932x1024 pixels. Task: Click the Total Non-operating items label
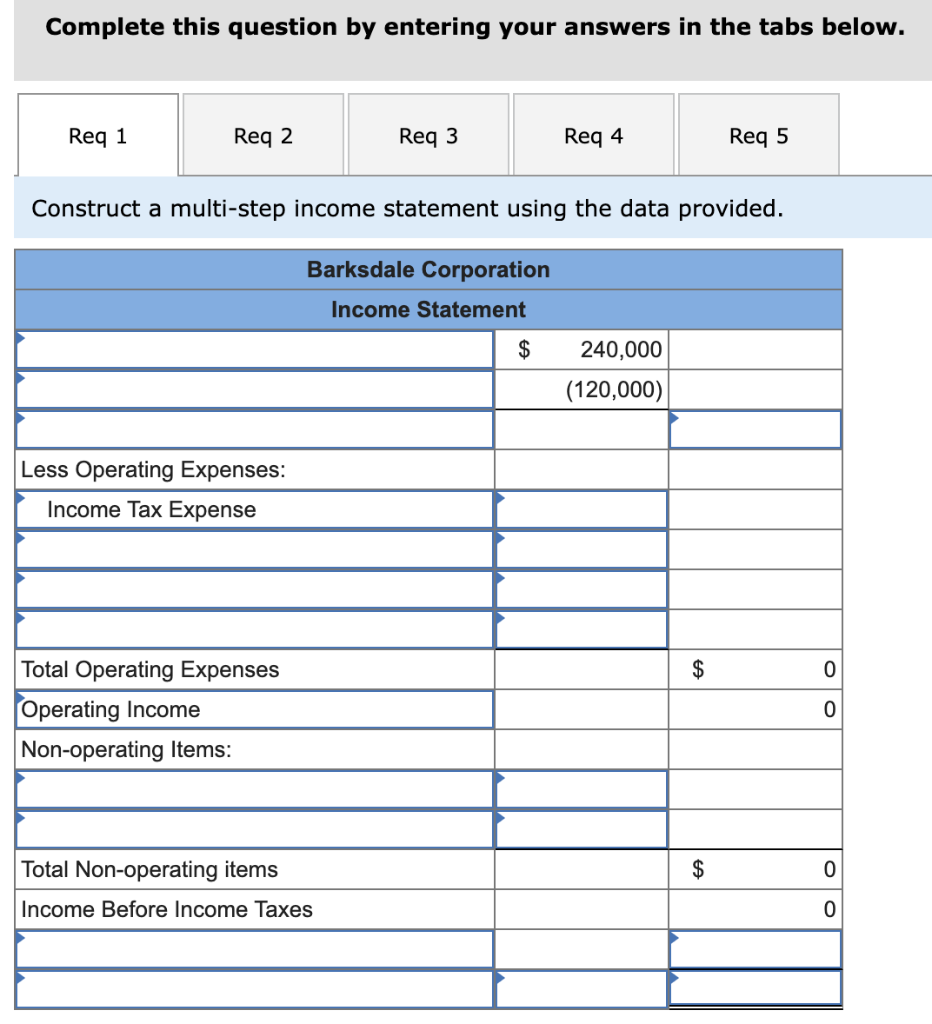[x=149, y=869]
